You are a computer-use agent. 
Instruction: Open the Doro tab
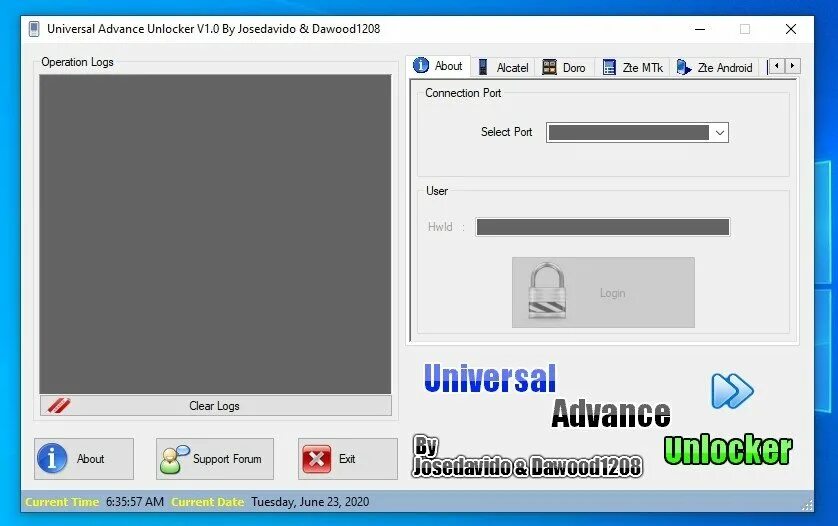point(564,67)
